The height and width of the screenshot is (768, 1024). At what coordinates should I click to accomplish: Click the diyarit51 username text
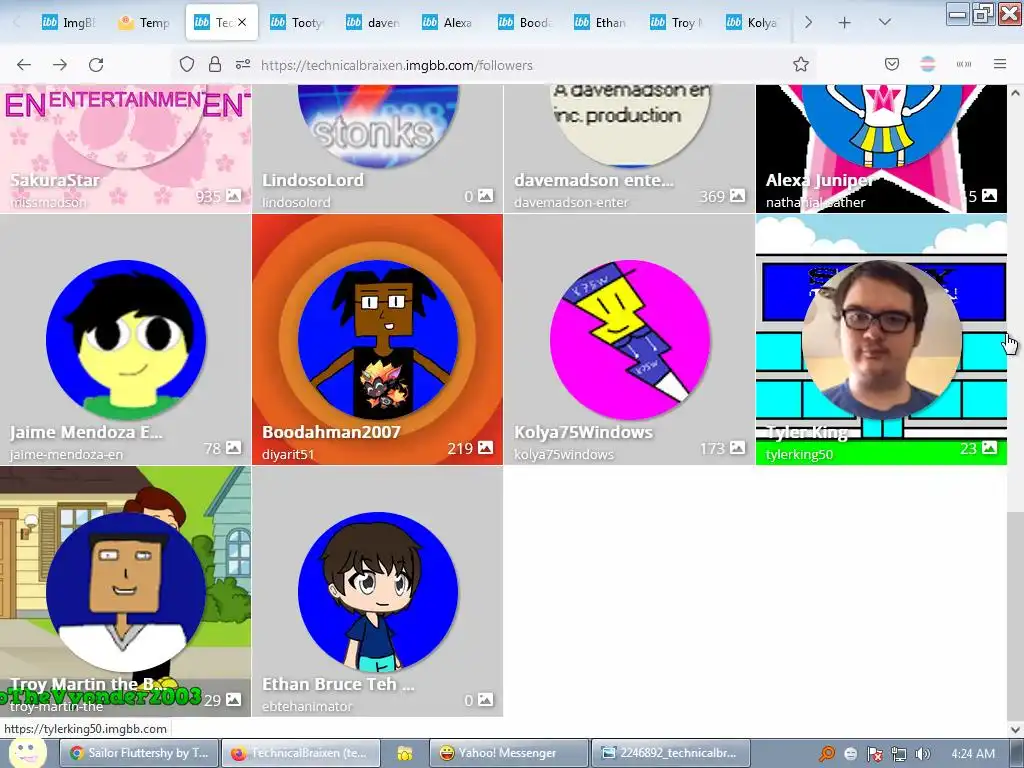[288, 455]
